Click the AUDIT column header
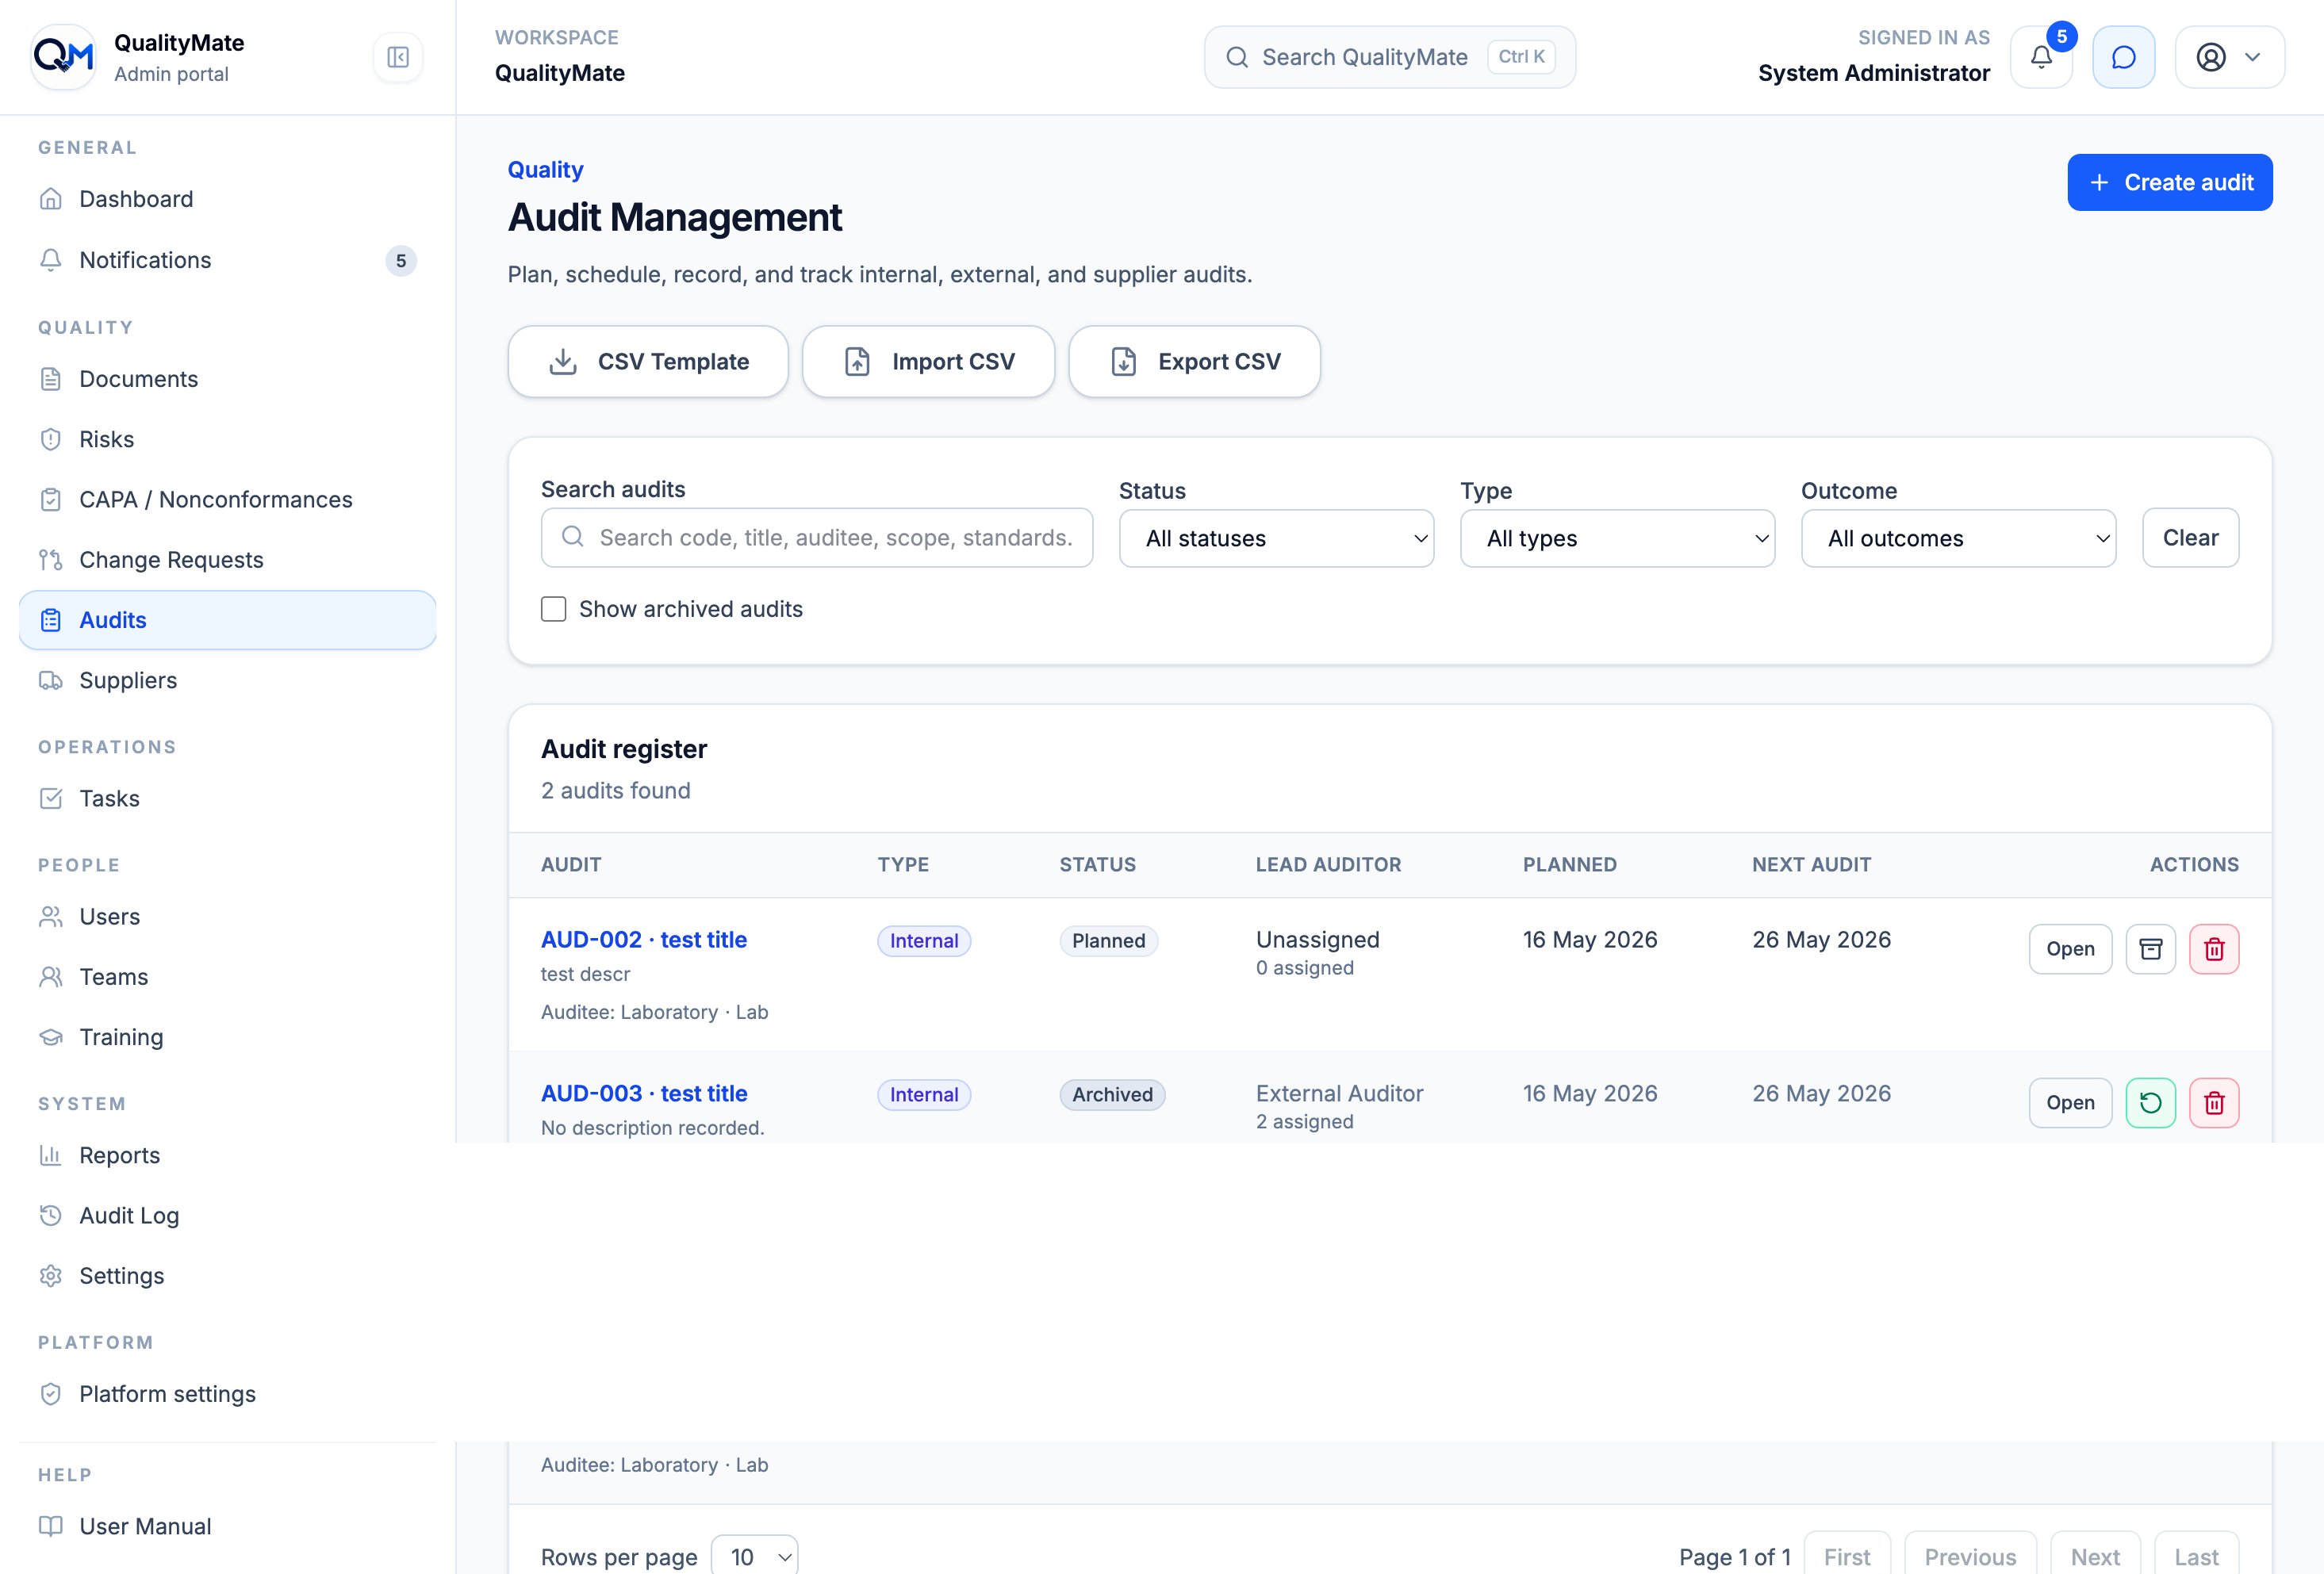 pos(571,865)
